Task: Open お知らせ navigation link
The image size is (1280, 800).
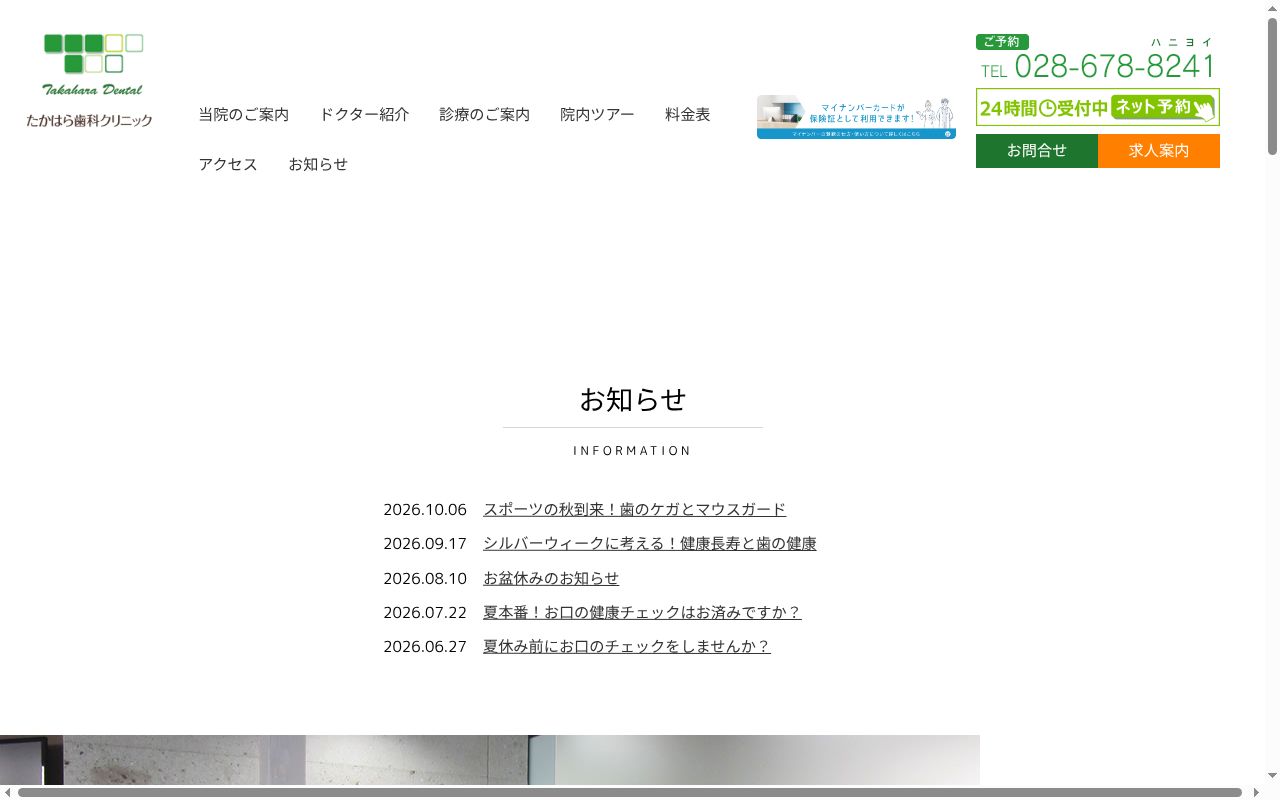Action: coord(318,164)
